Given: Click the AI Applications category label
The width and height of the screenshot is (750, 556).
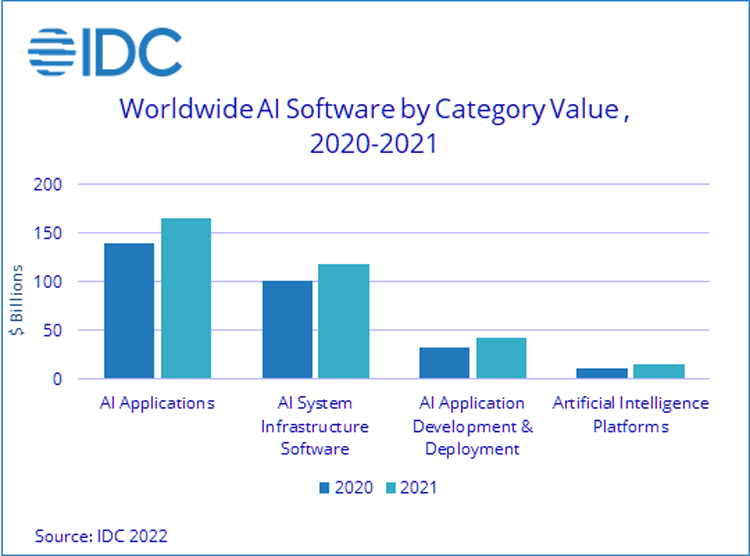Looking at the screenshot, I should click(x=157, y=403).
